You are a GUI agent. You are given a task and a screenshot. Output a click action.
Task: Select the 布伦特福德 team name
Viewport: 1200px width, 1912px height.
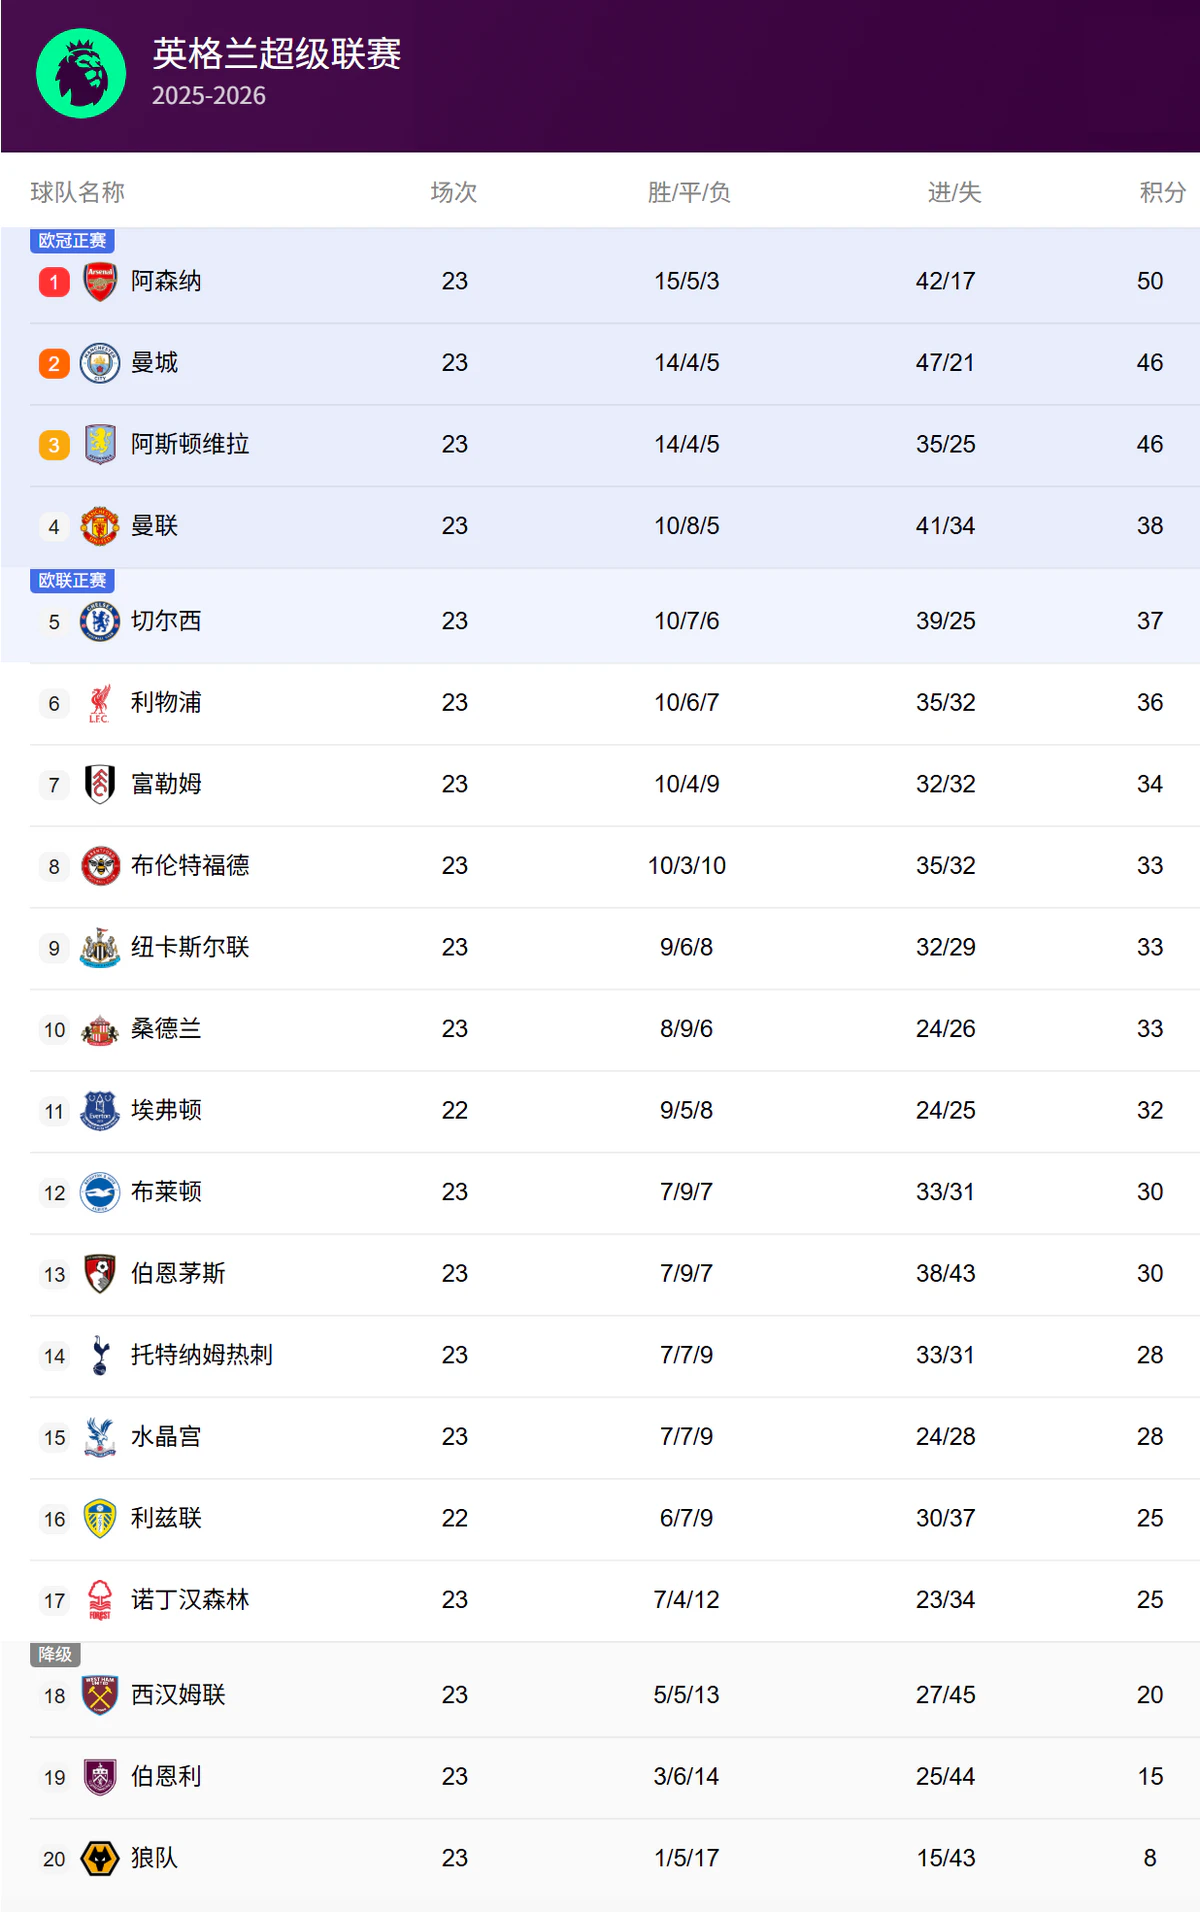(190, 865)
